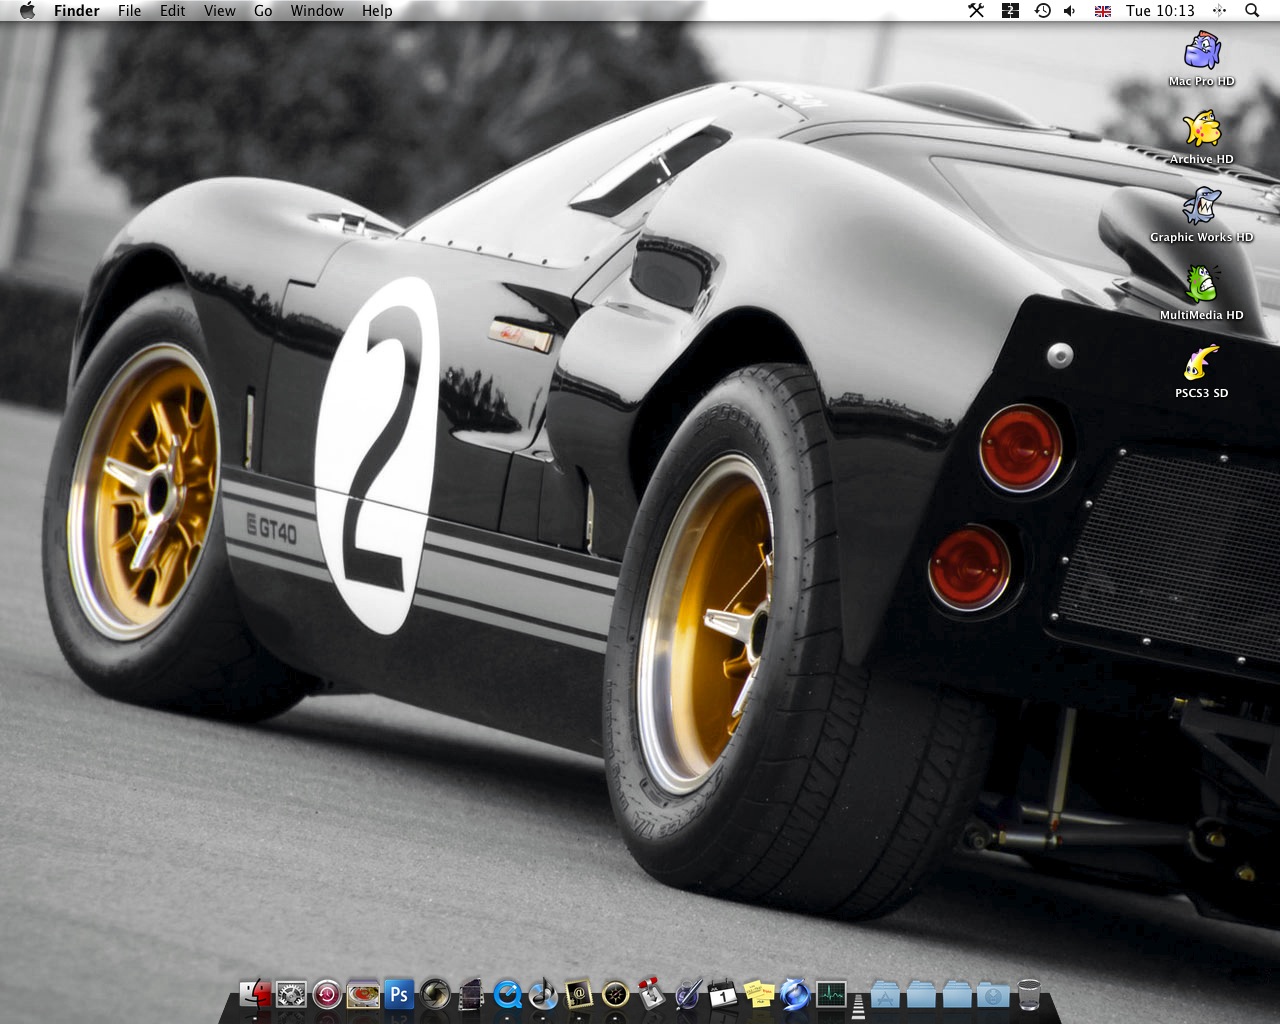The width and height of the screenshot is (1280, 1024).
Task: Open the Apple menu
Action: [27, 11]
